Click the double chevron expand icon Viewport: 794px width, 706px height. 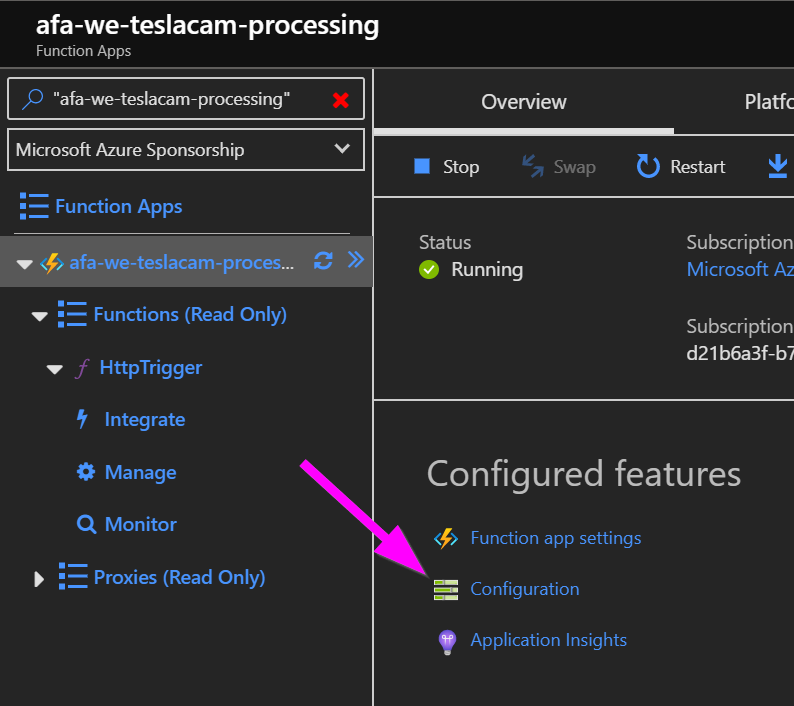(356, 260)
